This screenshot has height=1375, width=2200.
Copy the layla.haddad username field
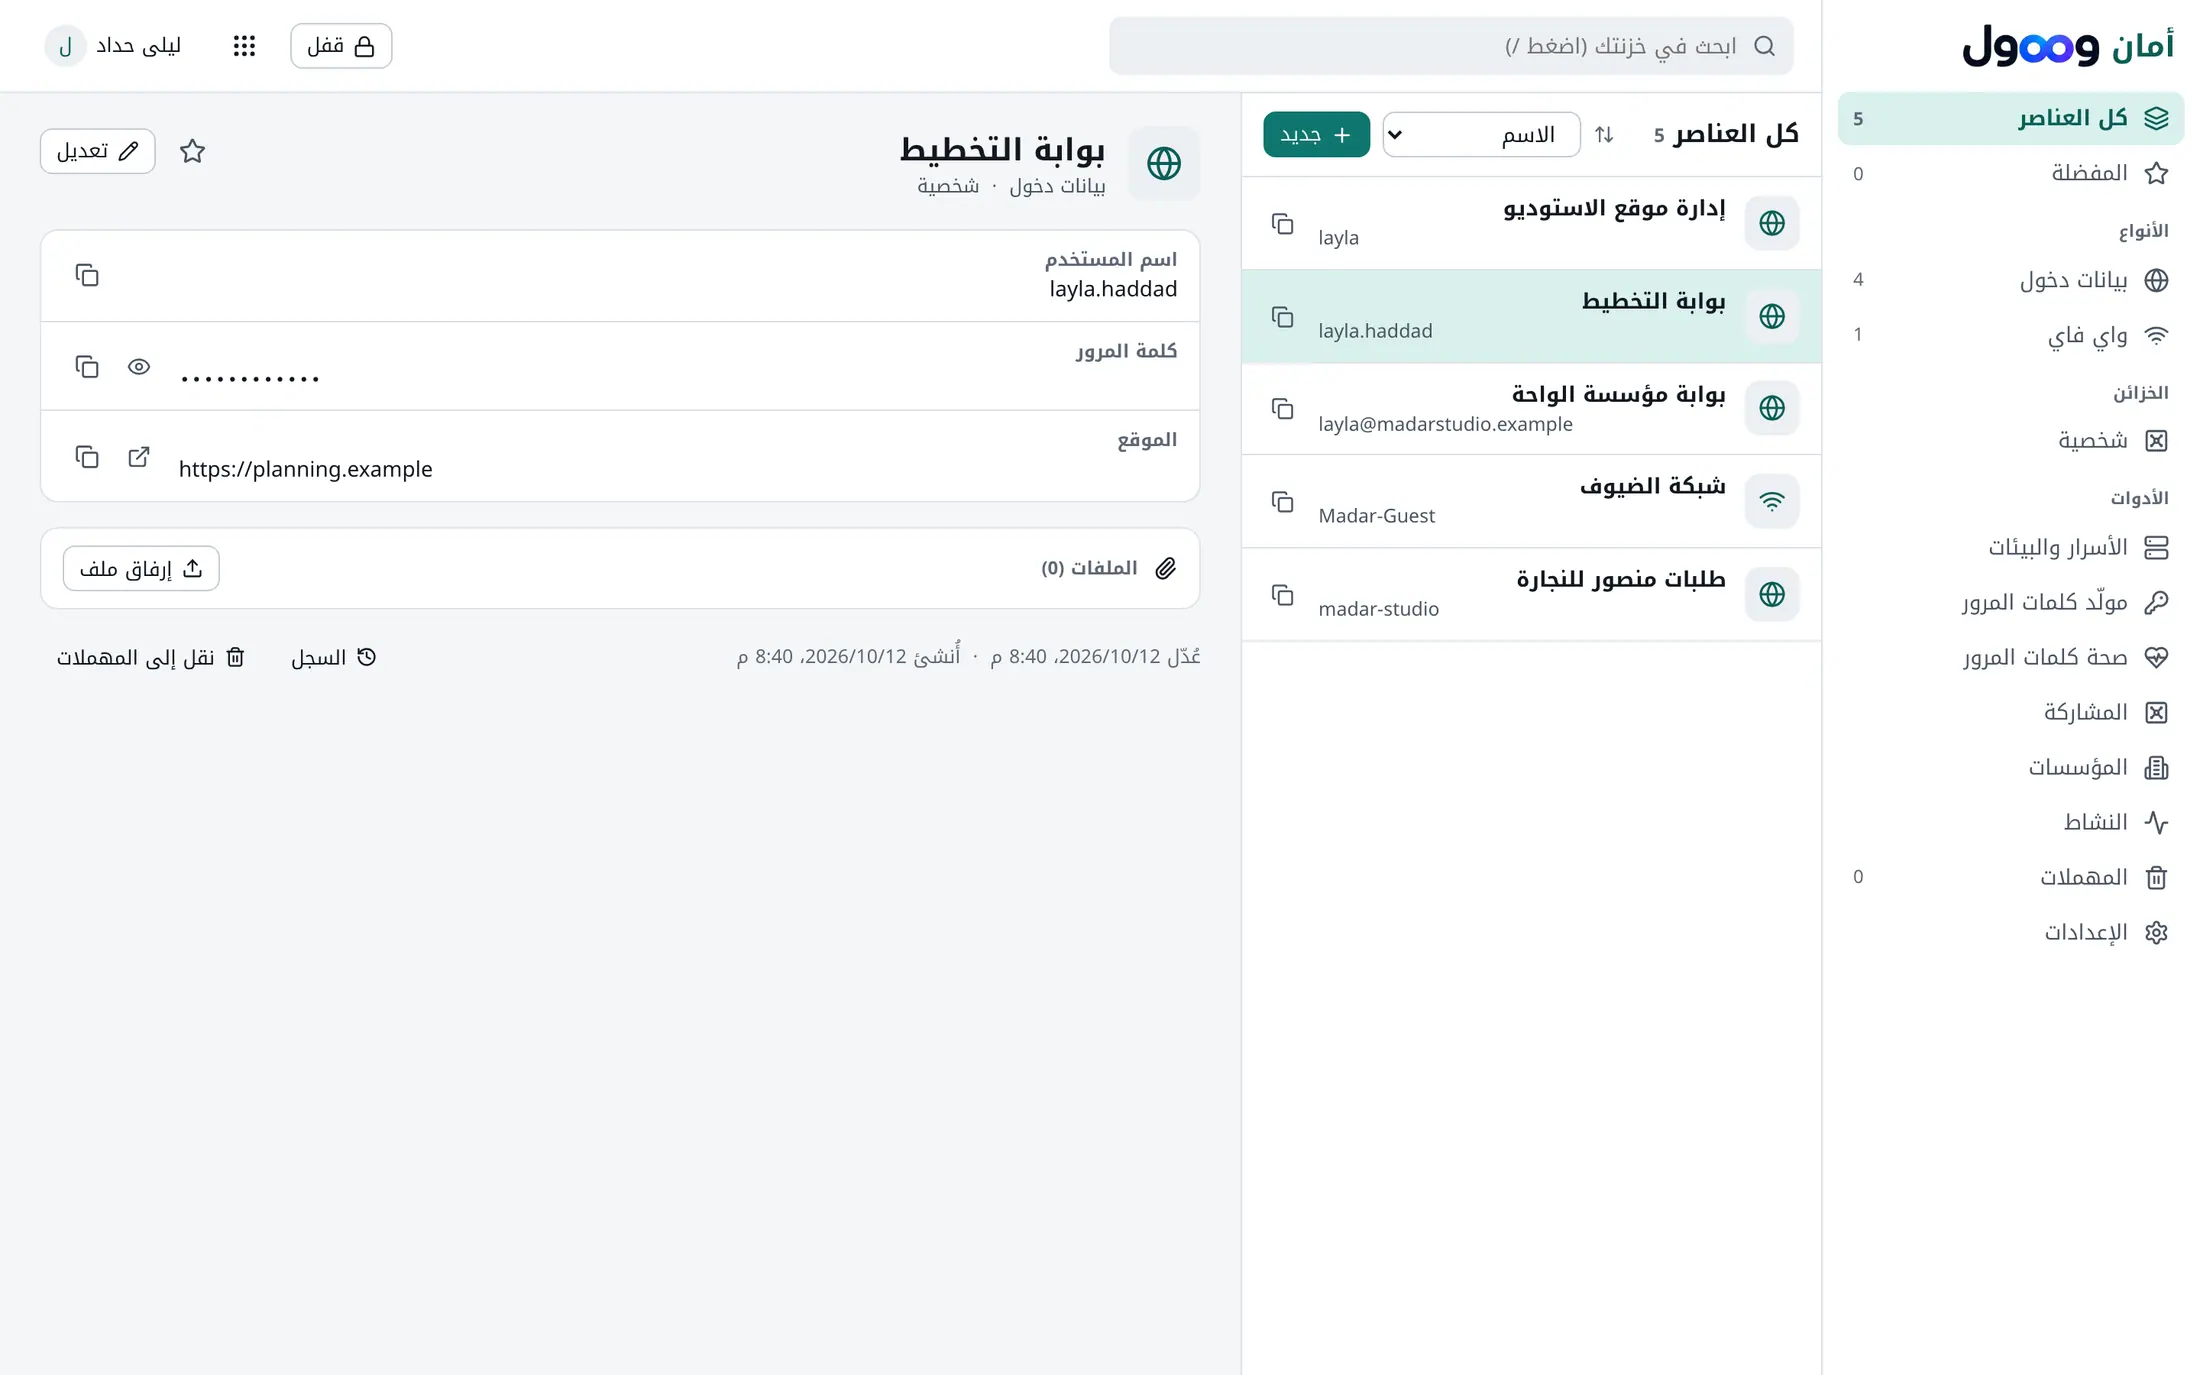coord(87,275)
